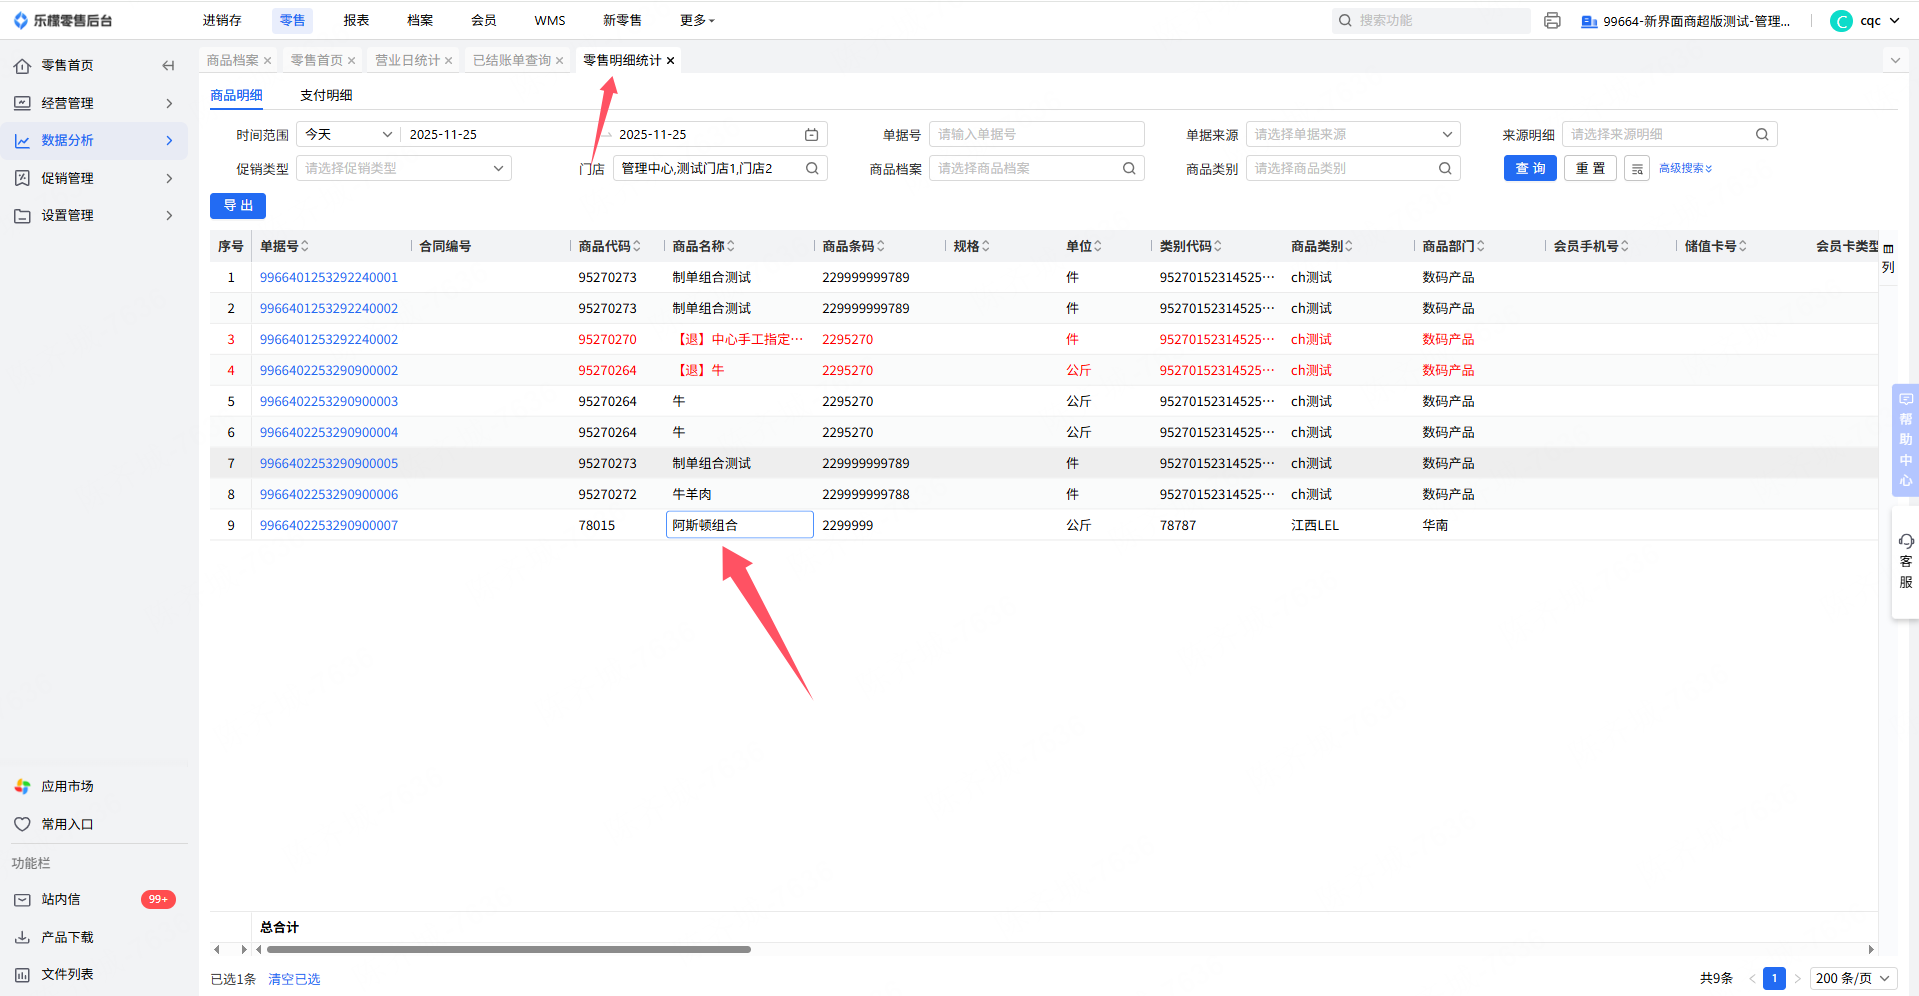Screen dimensions: 1919x996
Task: Open the cqc user account dropdown
Action: (1866, 21)
